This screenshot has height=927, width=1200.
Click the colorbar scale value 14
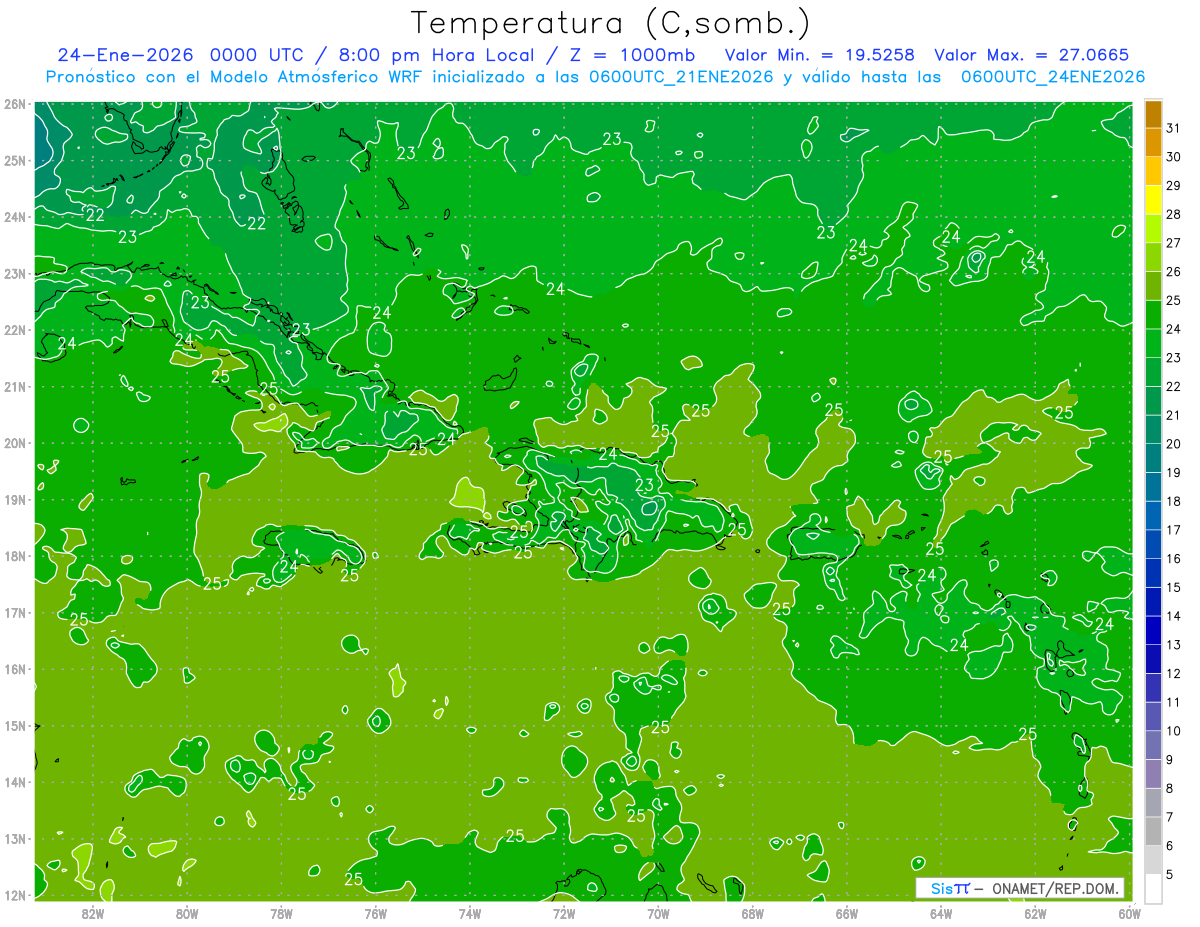point(1173,616)
